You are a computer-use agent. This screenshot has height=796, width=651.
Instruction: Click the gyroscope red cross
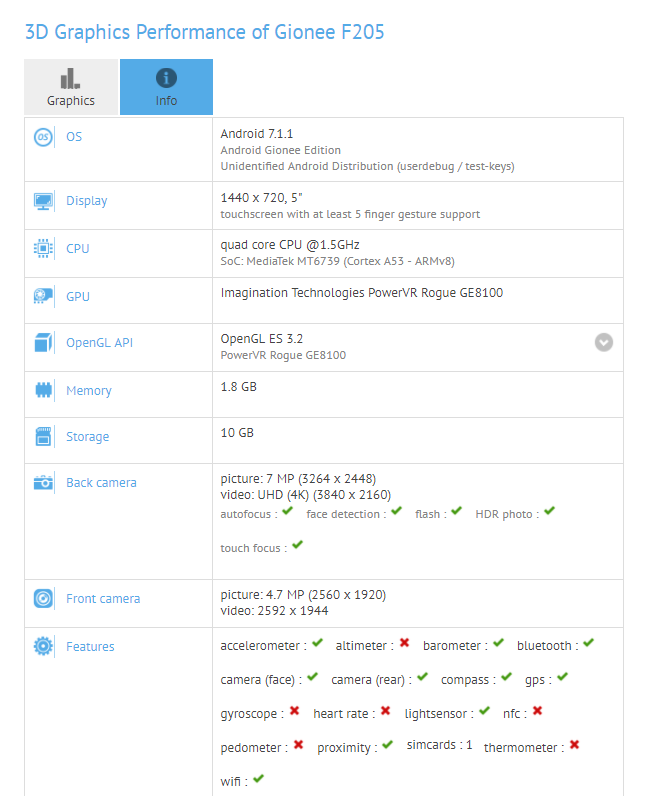click(295, 711)
